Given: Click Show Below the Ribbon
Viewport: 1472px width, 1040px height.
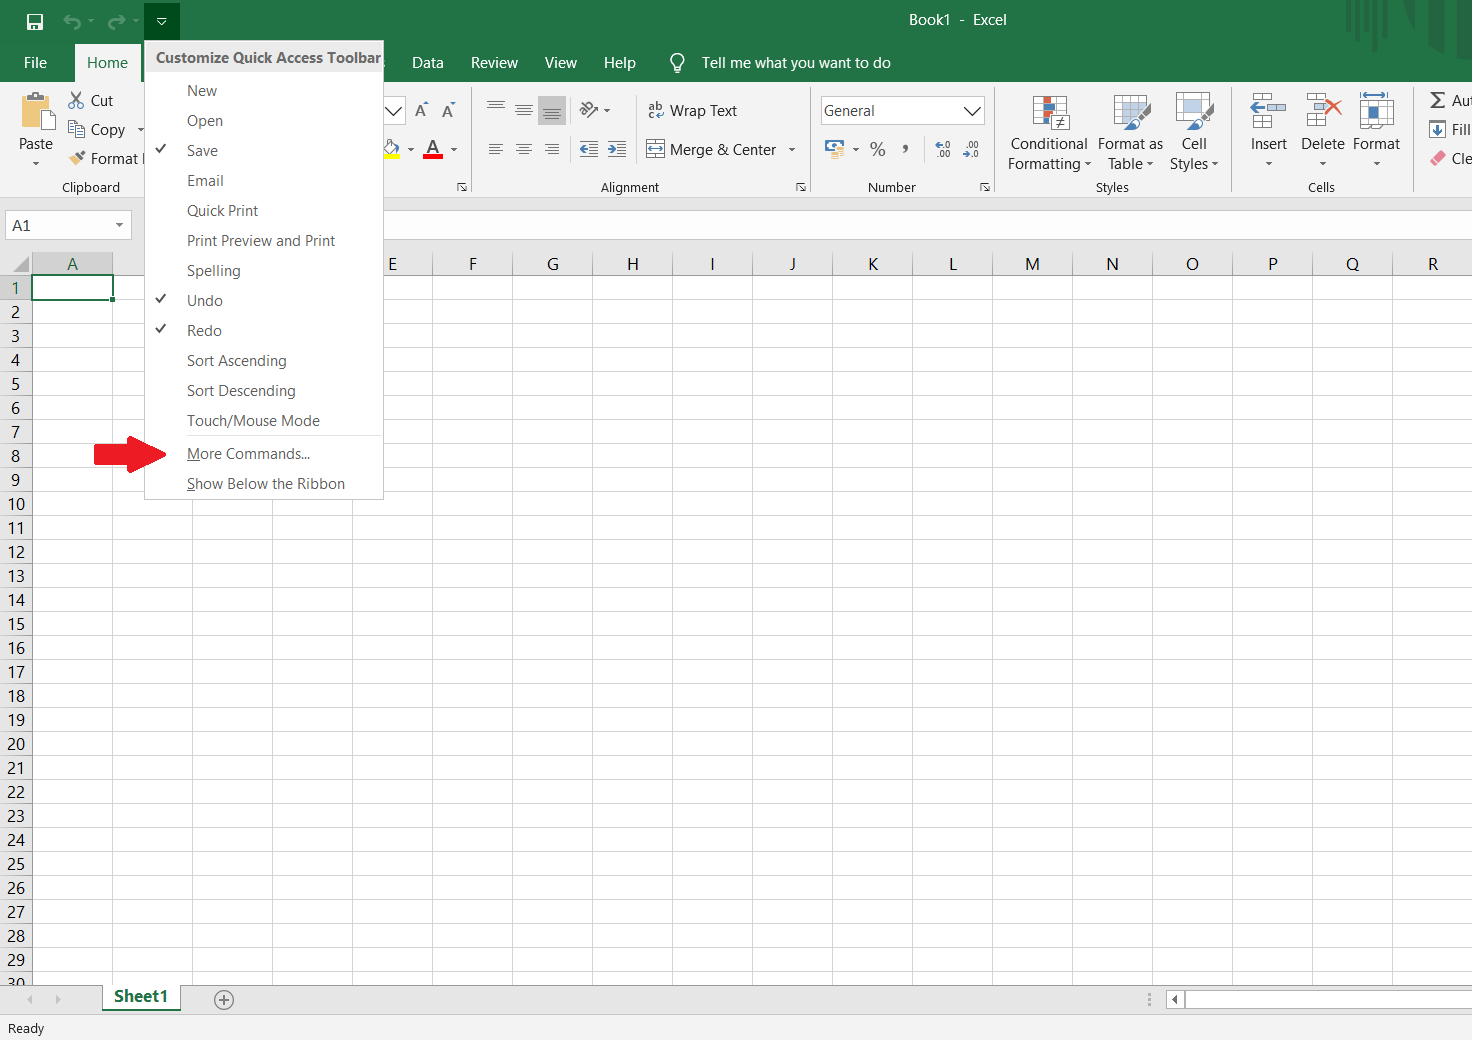Looking at the screenshot, I should coord(265,483).
